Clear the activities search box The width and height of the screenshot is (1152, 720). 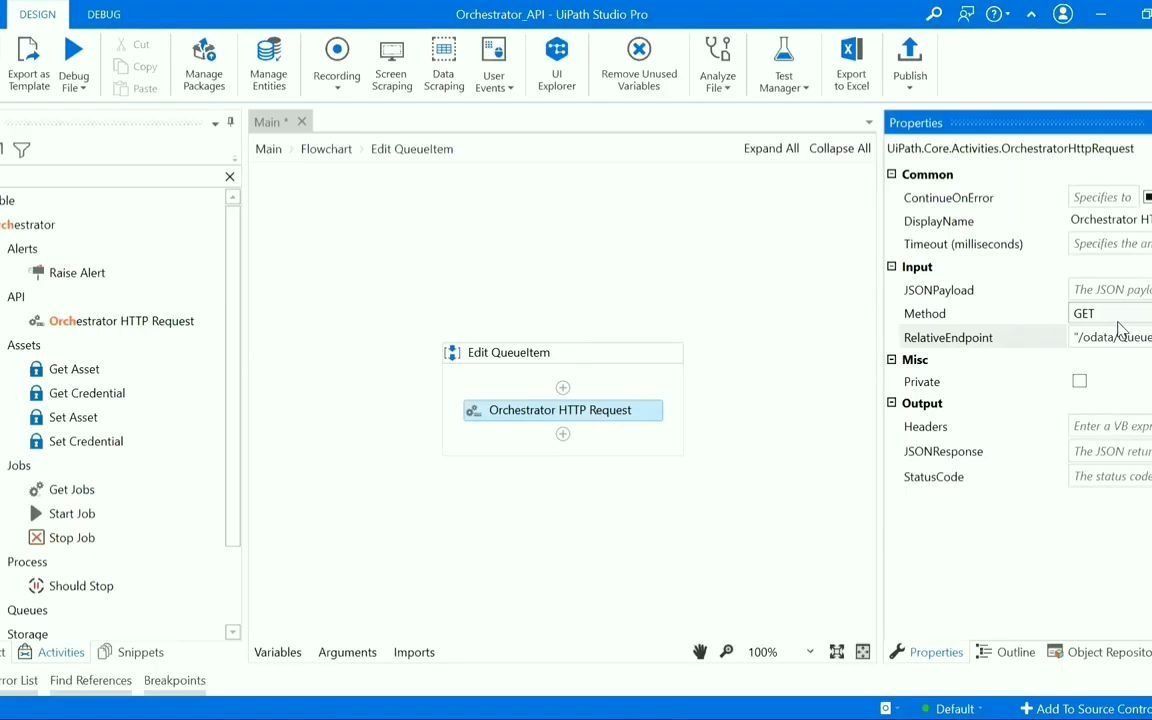pos(230,176)
